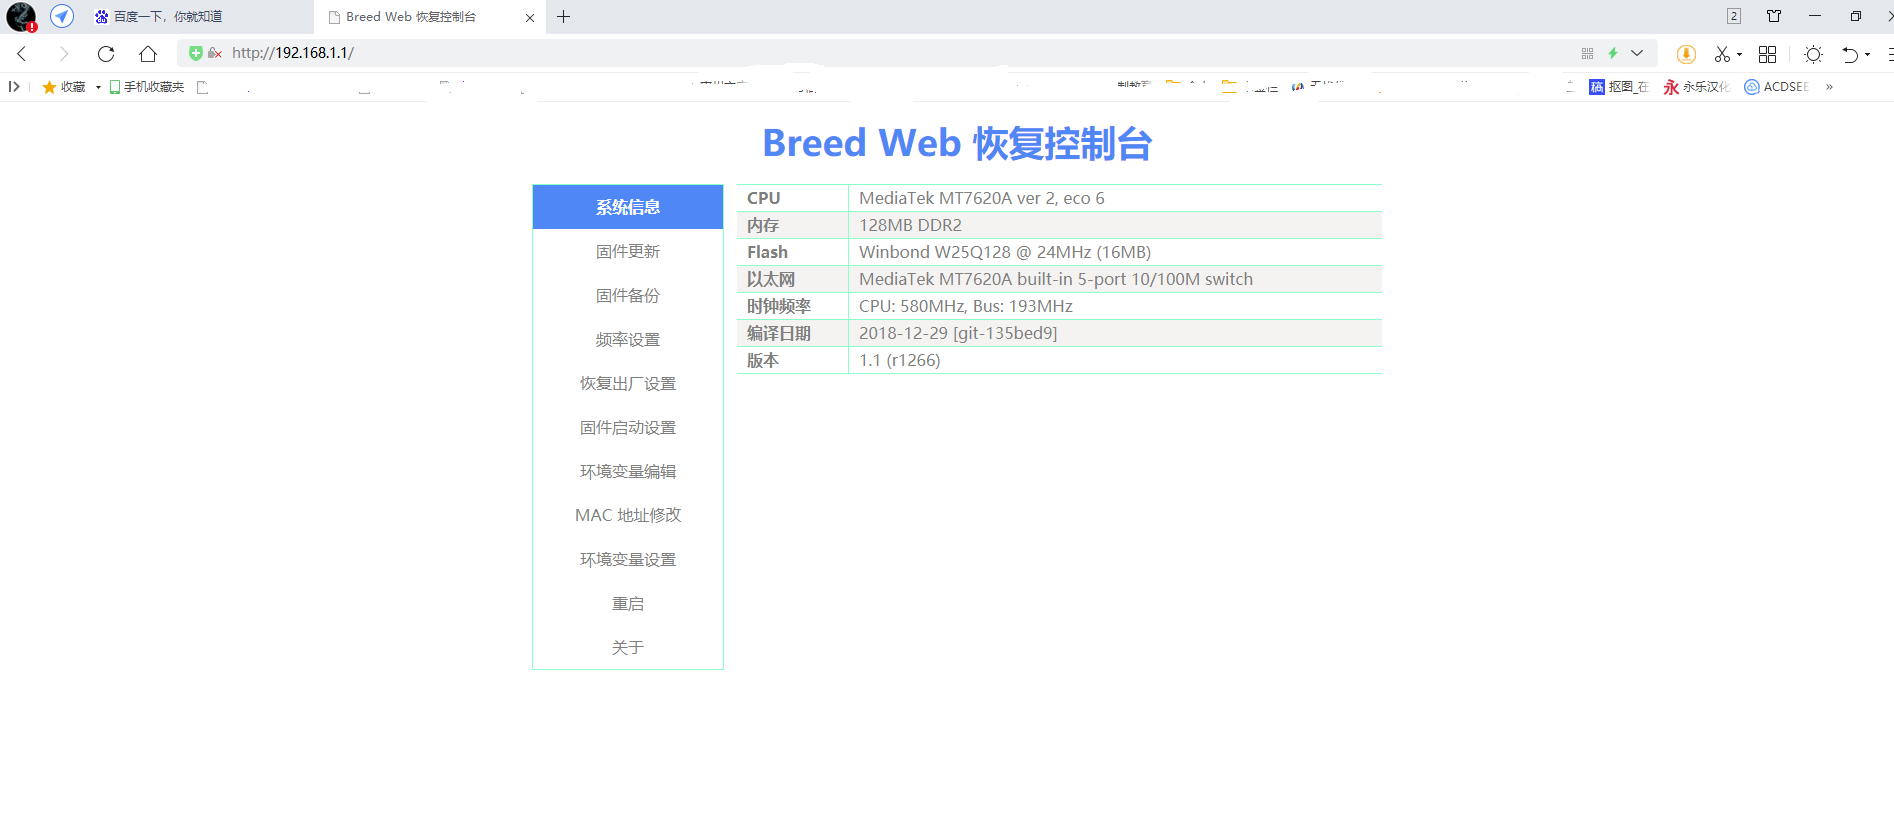
Task: Select the 系统信息 menu item
Action: point(628,207)
